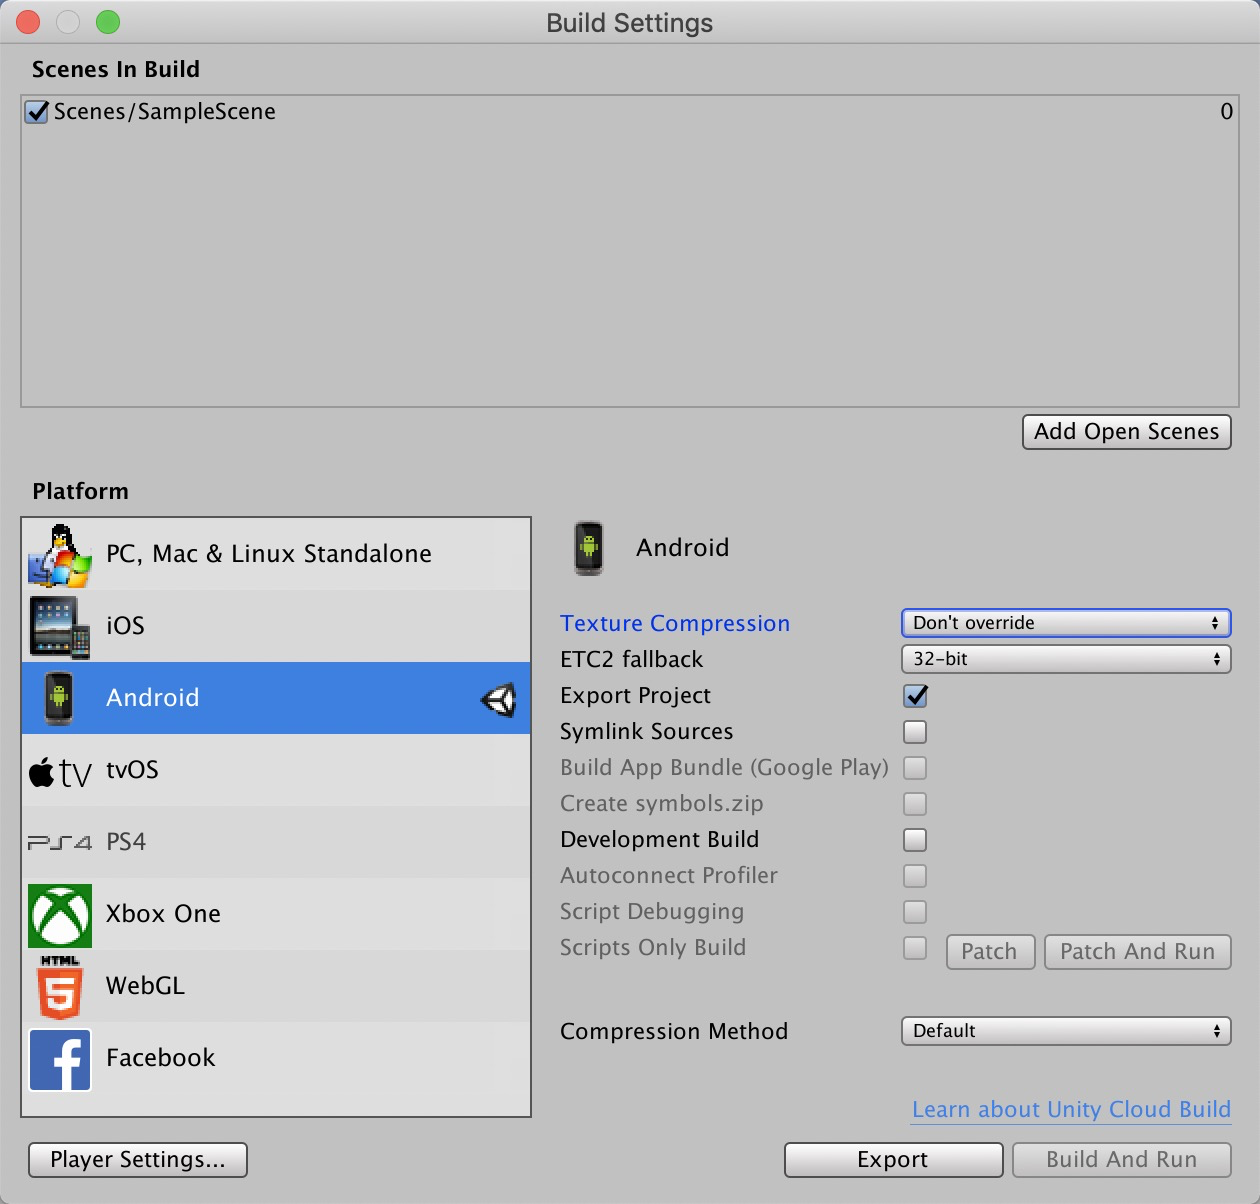This screenshot has height=1204, width=1260.
Task: Click the Android phone icon in platform list
Action: click(59, 698)
